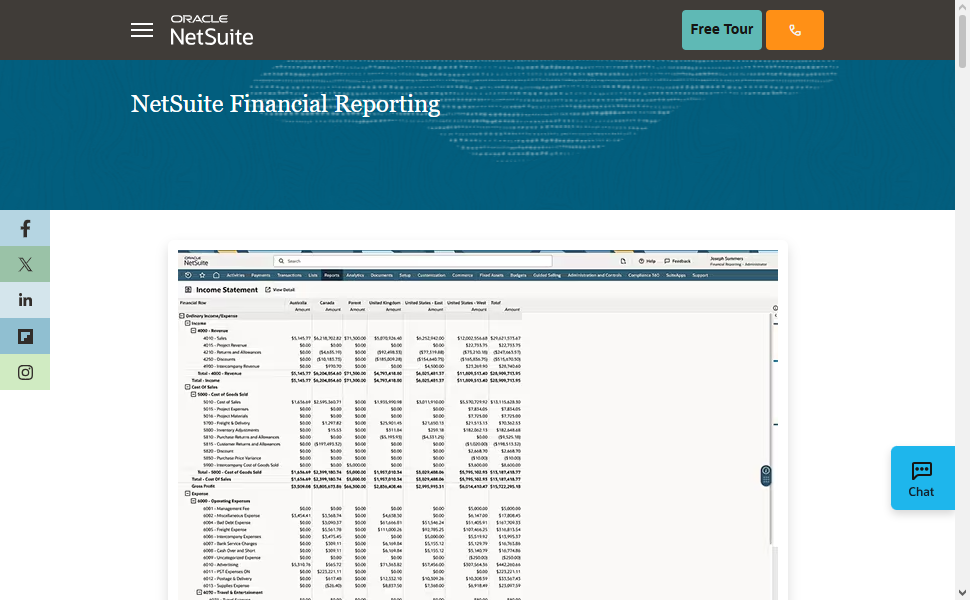Screen dimensions: 970x600
Task: Click the Income Statement report icon beside the title
Action: [188, 289]
